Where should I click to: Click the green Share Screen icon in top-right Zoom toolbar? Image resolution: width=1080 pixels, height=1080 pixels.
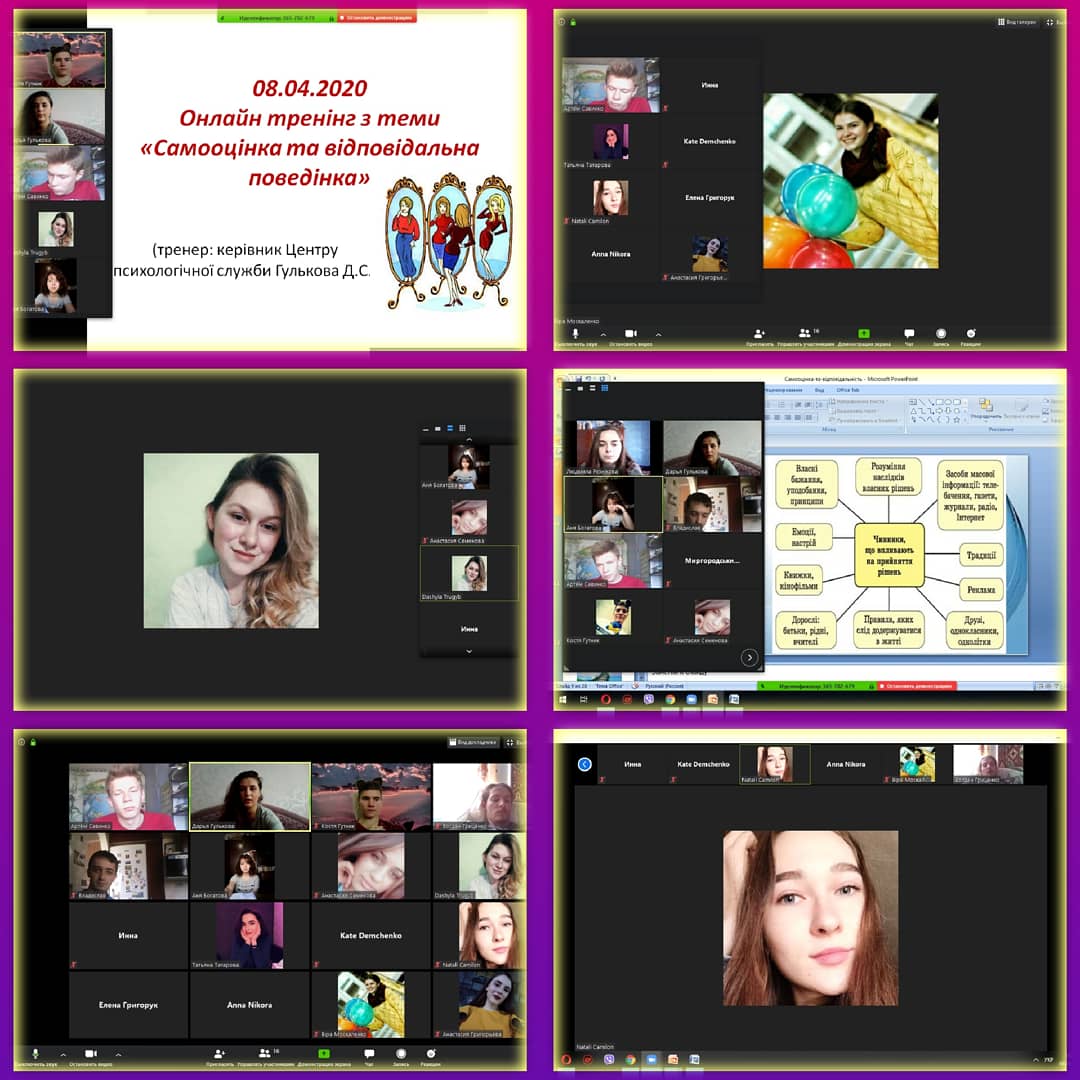pos(864,334)
